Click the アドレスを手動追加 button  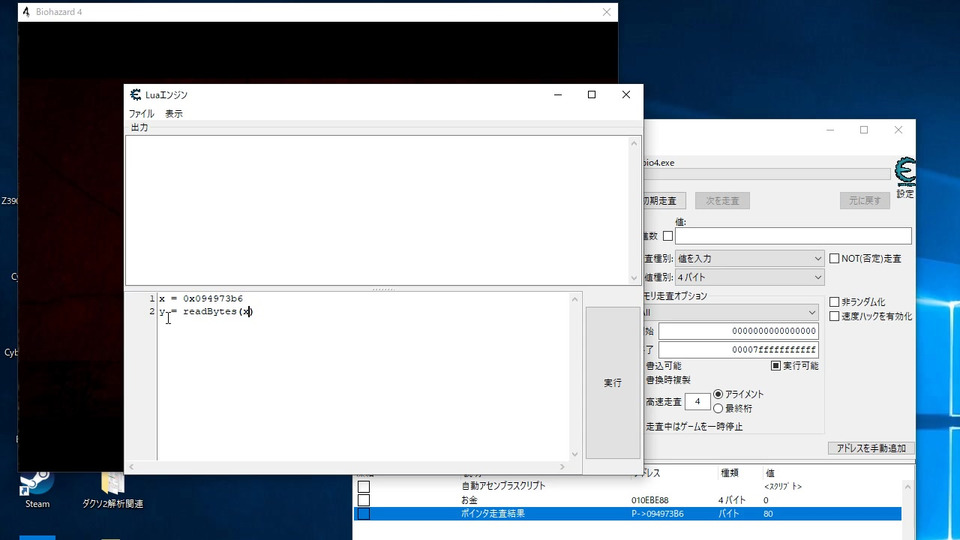coord(871,448)
